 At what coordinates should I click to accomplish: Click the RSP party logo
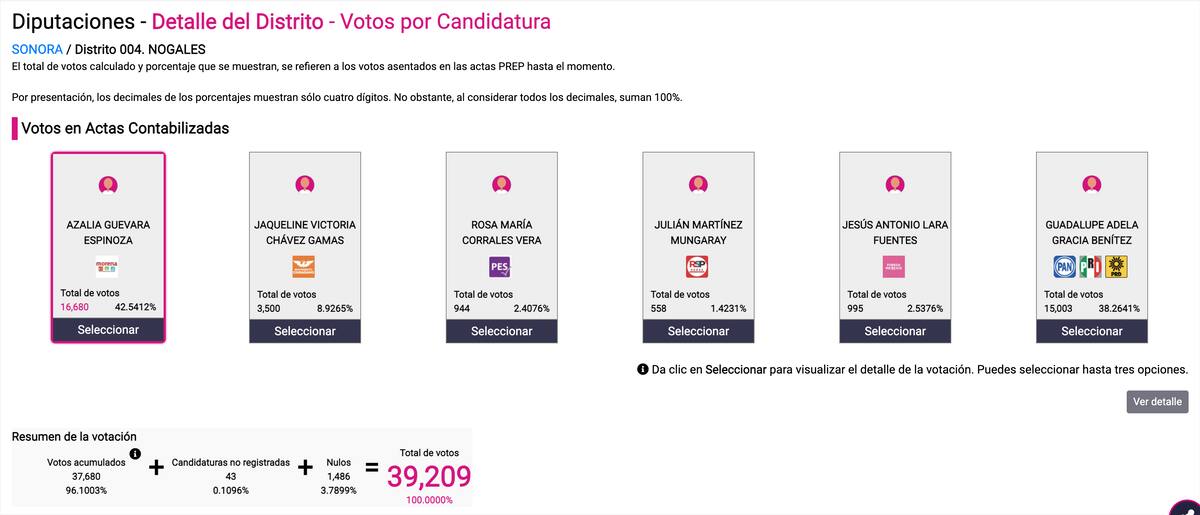(x=697, y=267)
